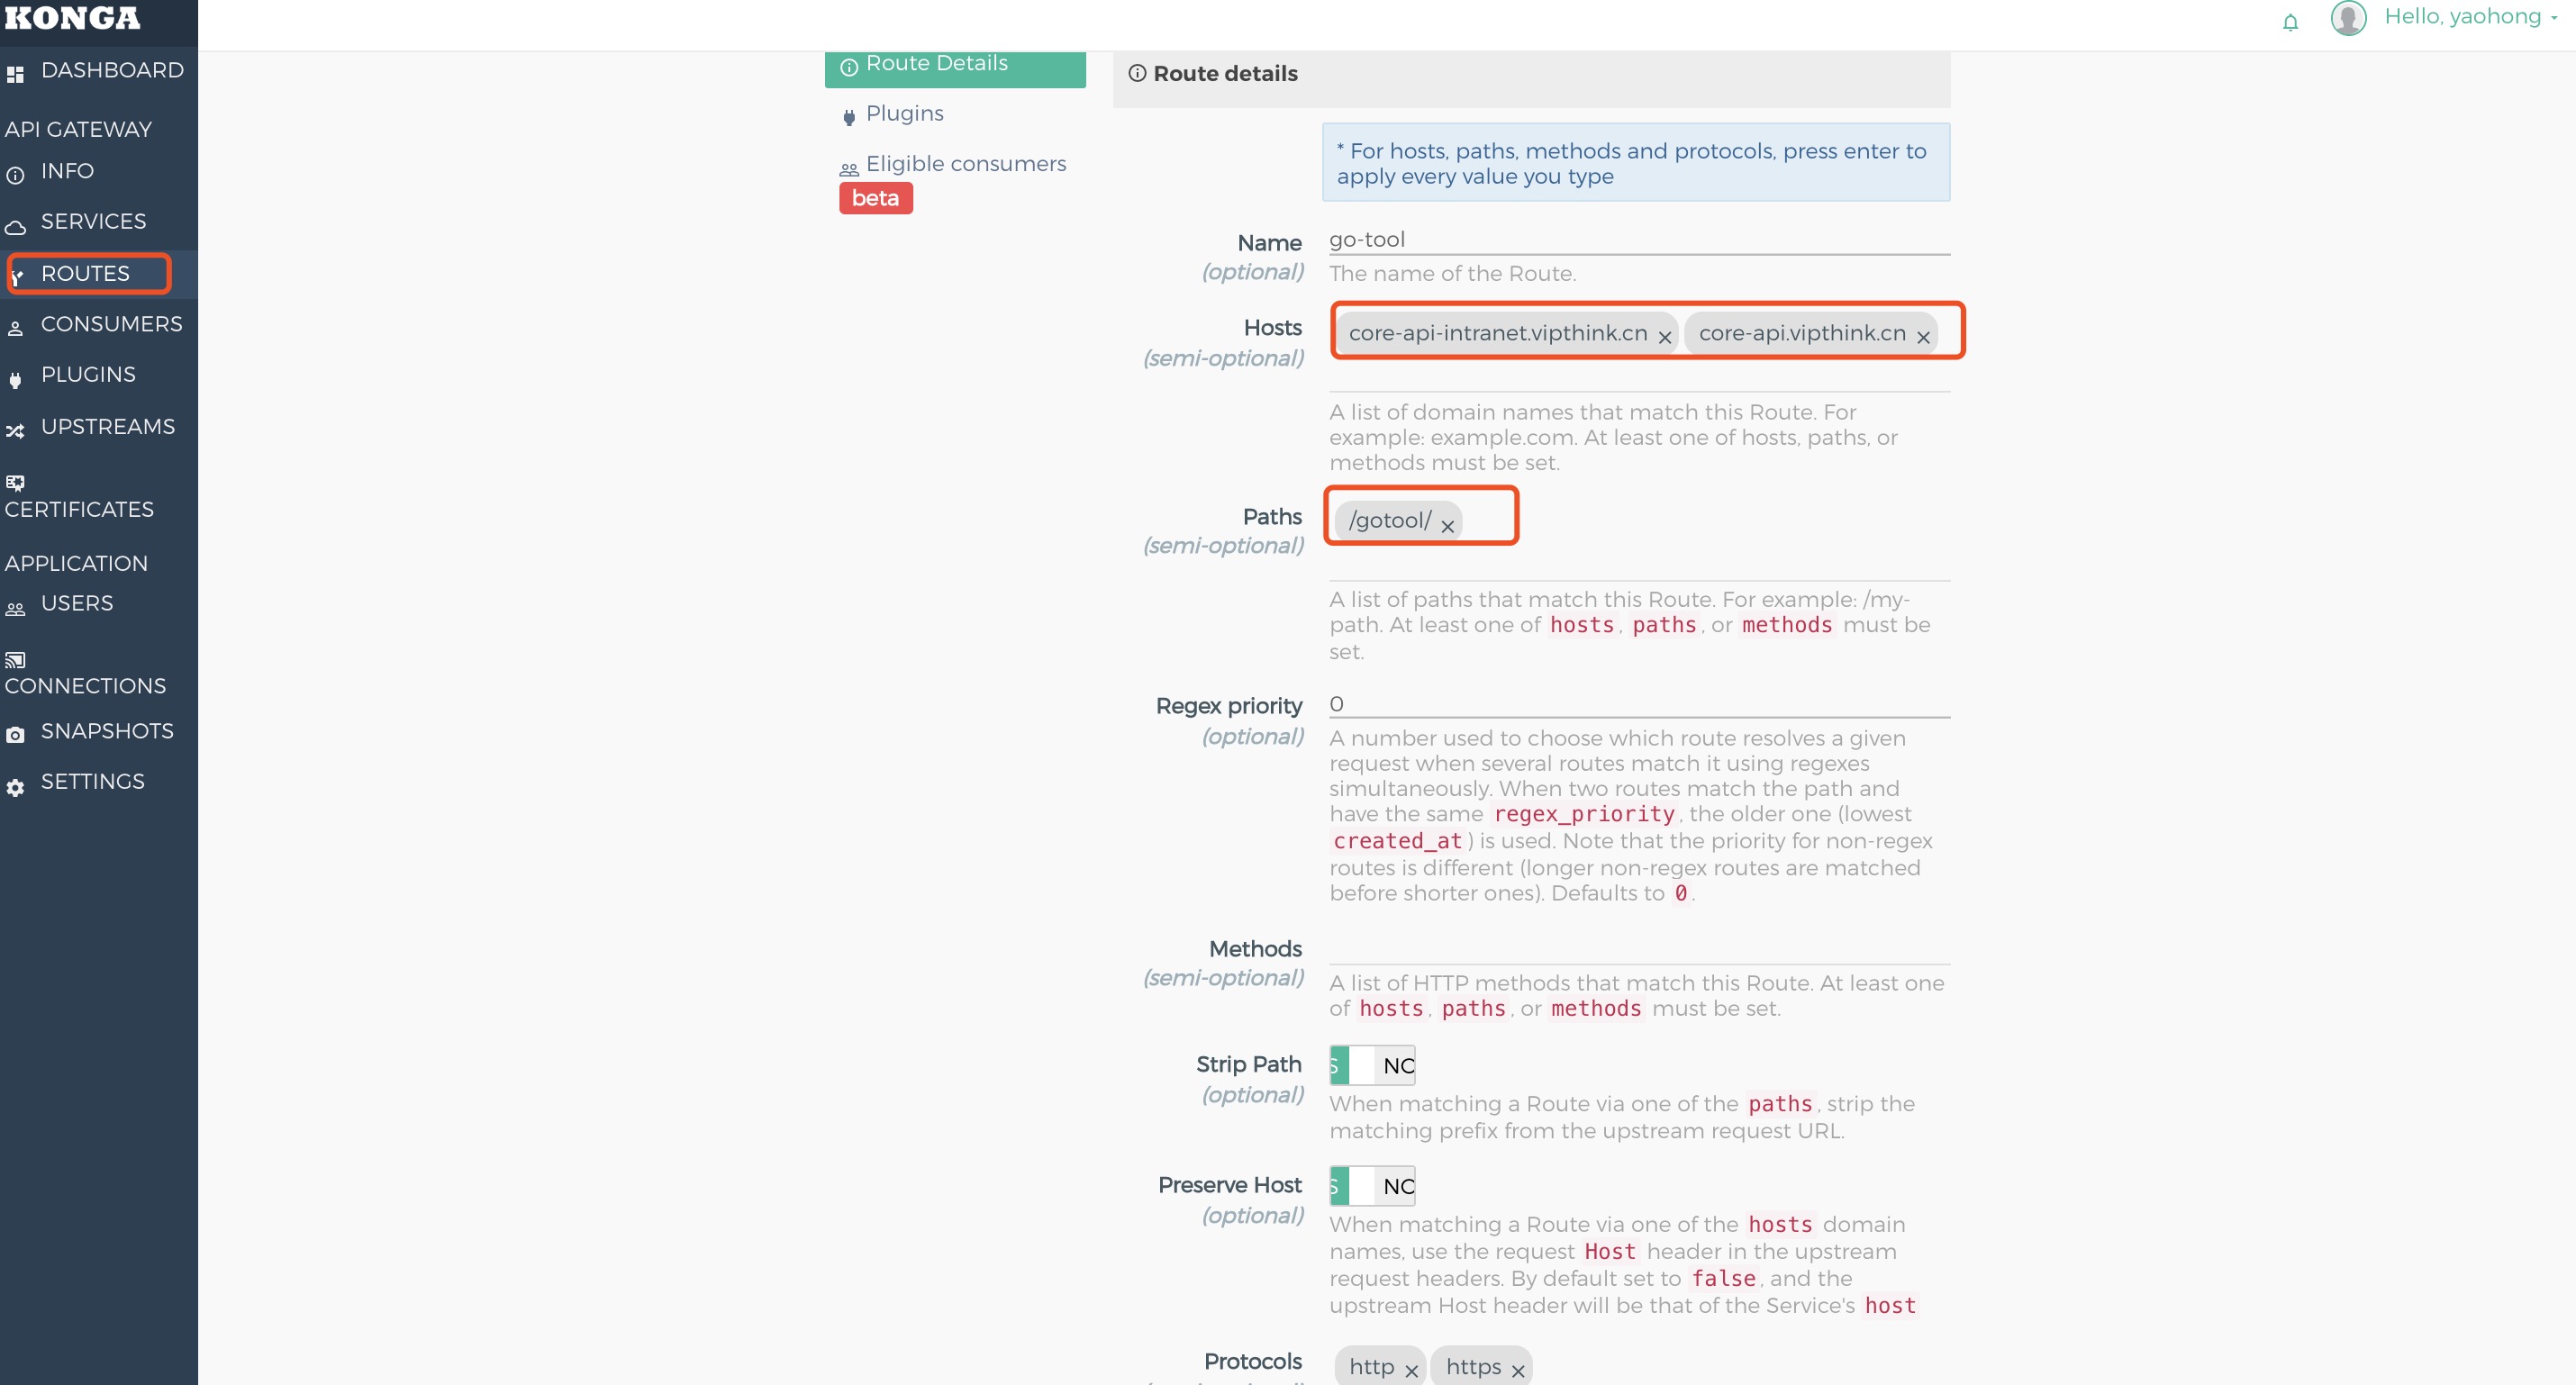
Task: Click the Upstreams shuffle icon
Action: [15, 431]
